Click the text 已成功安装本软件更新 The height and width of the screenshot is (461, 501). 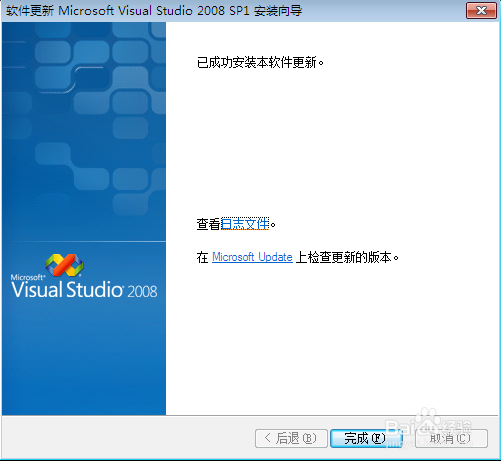(260, 62)
